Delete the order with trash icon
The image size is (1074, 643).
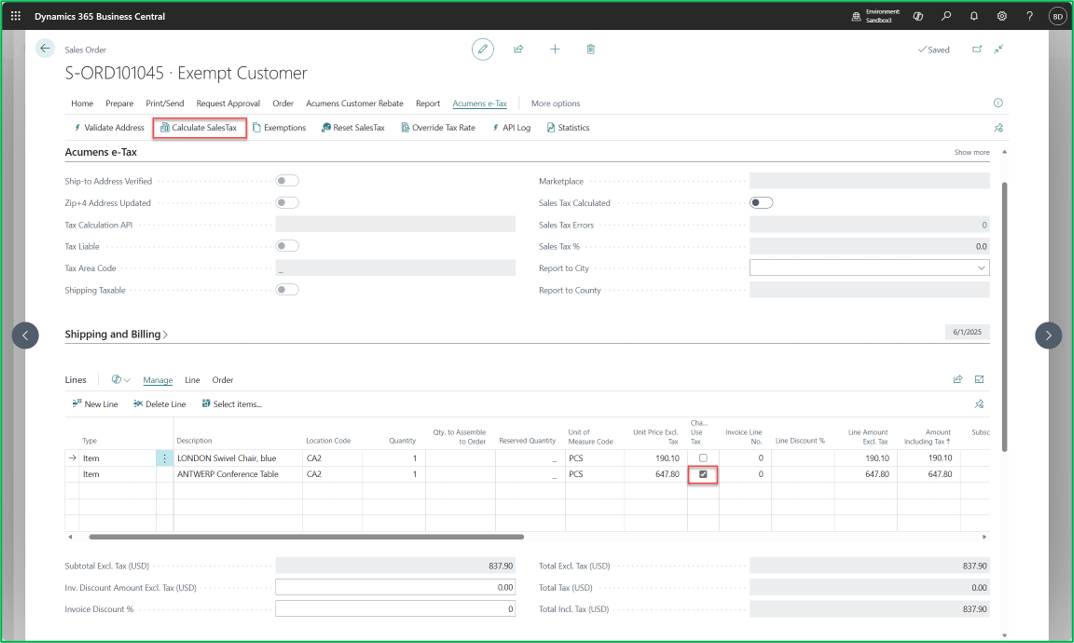[590, 49]
